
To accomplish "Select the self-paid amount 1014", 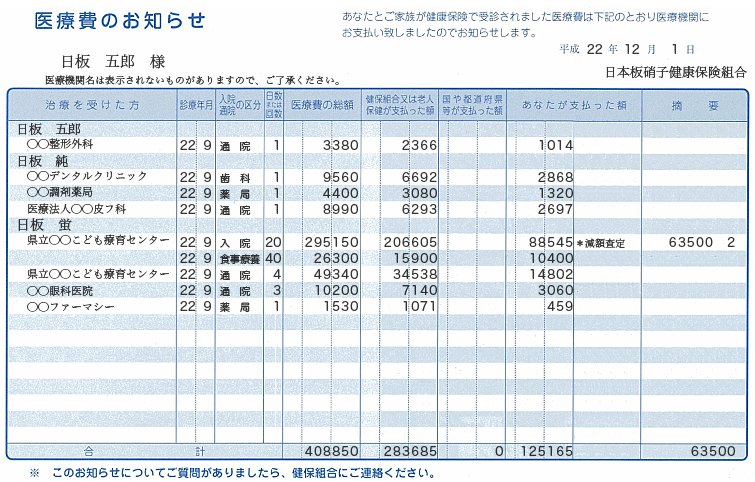I will (555, 145).
